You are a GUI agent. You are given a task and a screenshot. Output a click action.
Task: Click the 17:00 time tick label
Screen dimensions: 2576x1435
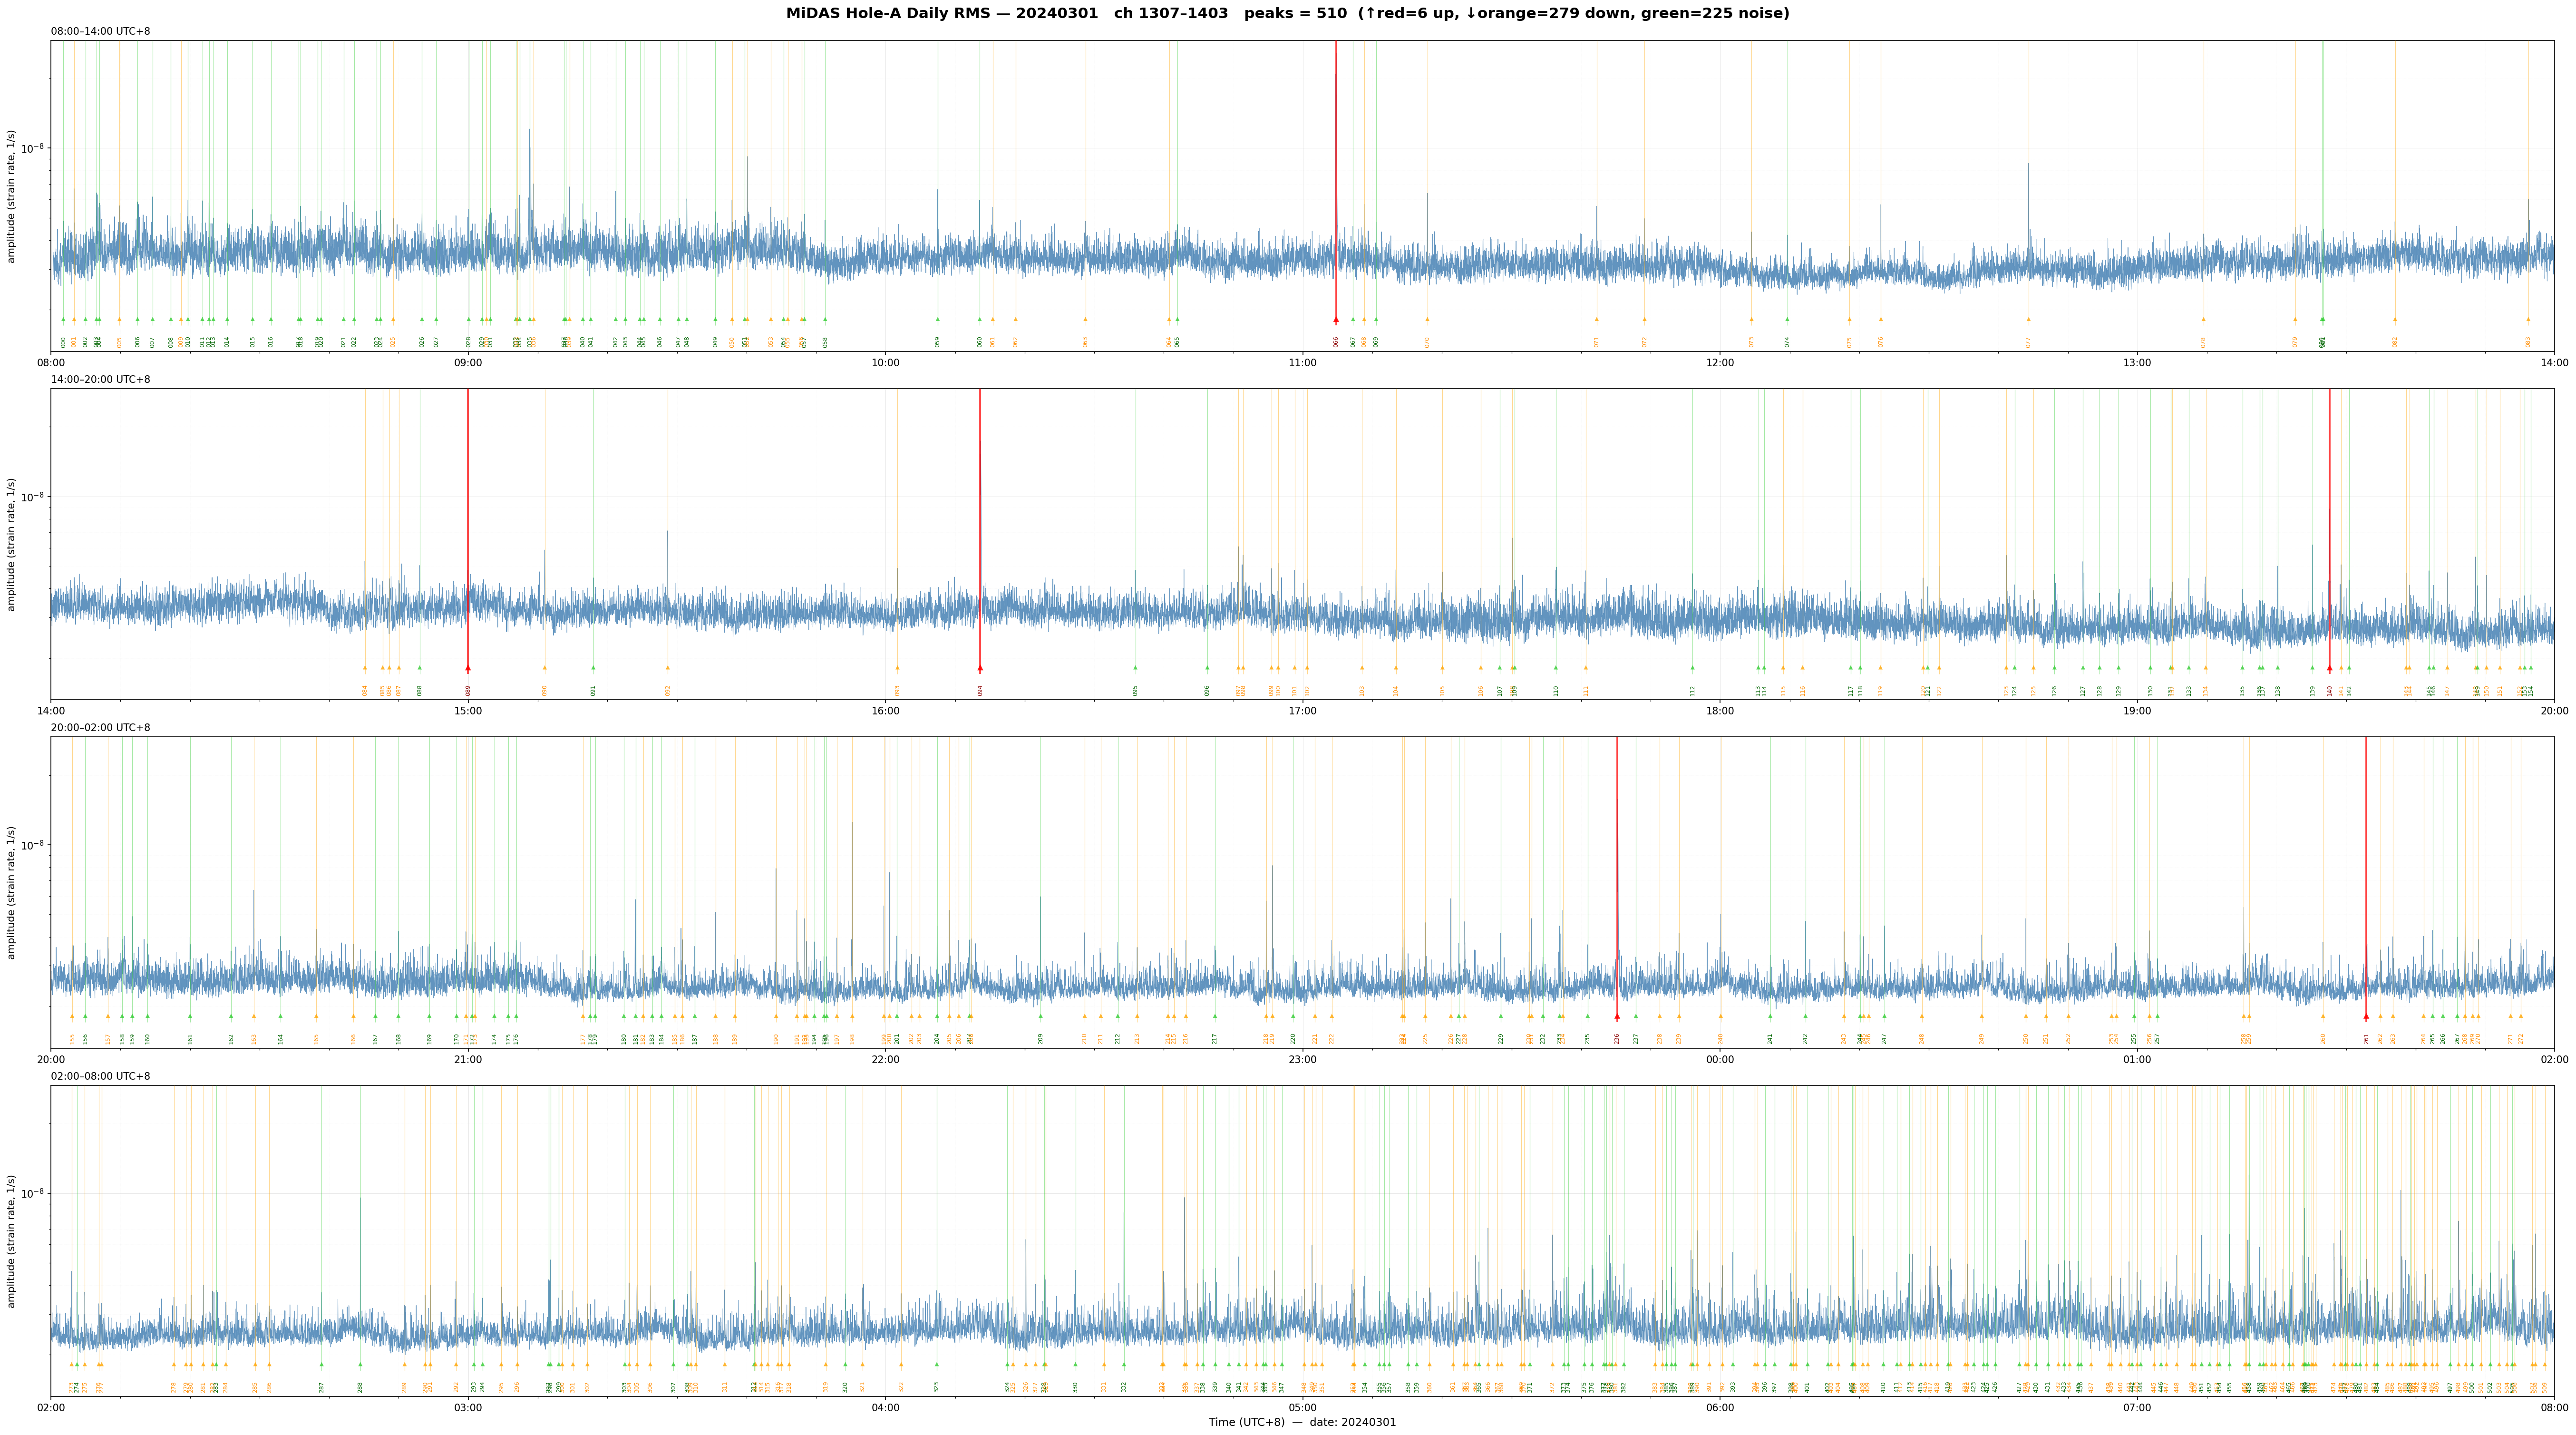(1302, 711)
